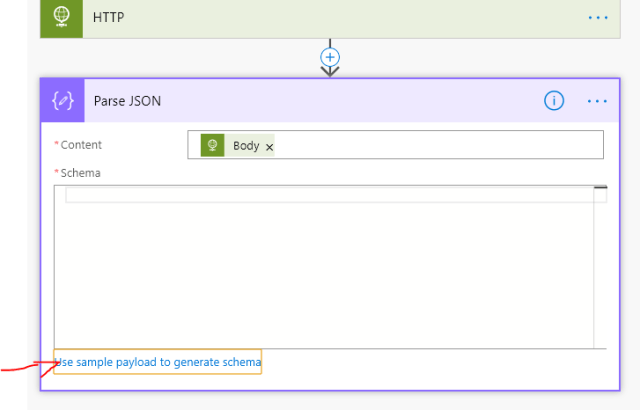The height and width of the screenshot is (410, 640).
Task: Collapse the Parse JSON card by its title
Action: [x=127, y=101]
